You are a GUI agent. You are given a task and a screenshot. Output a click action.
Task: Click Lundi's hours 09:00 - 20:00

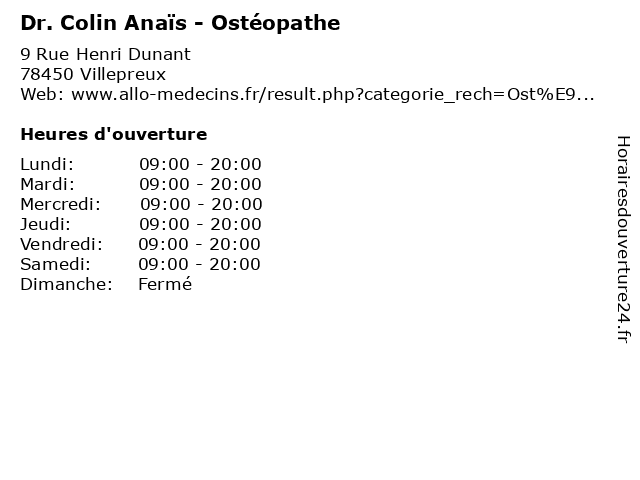pos(200,164)
